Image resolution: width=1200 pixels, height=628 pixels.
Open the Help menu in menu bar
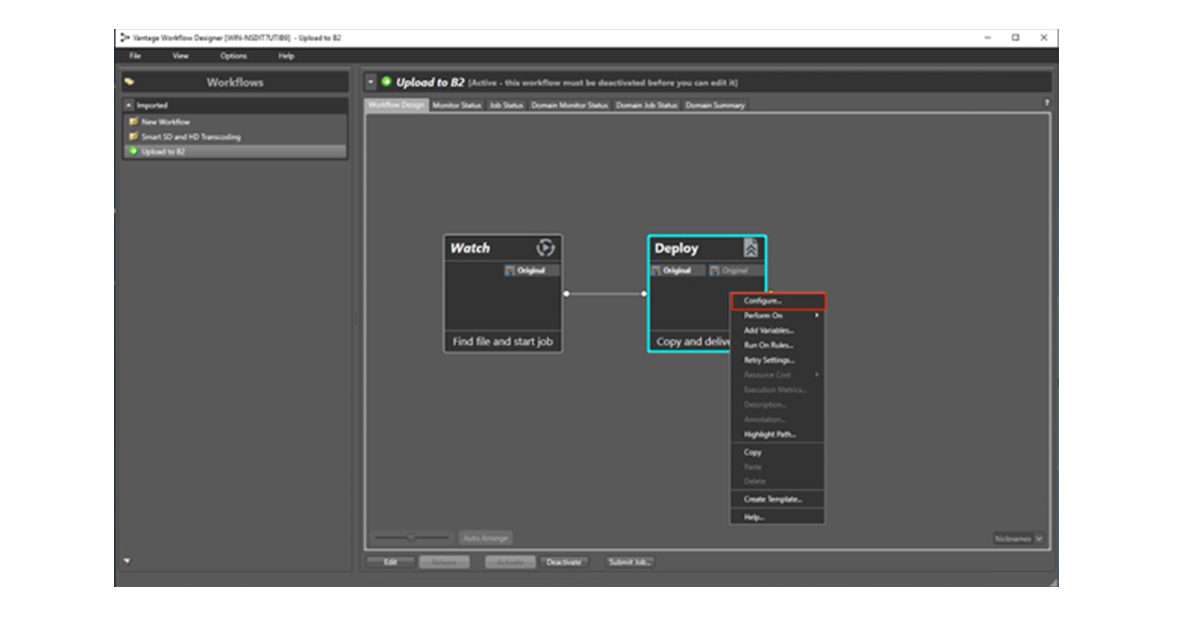[286, 56]
